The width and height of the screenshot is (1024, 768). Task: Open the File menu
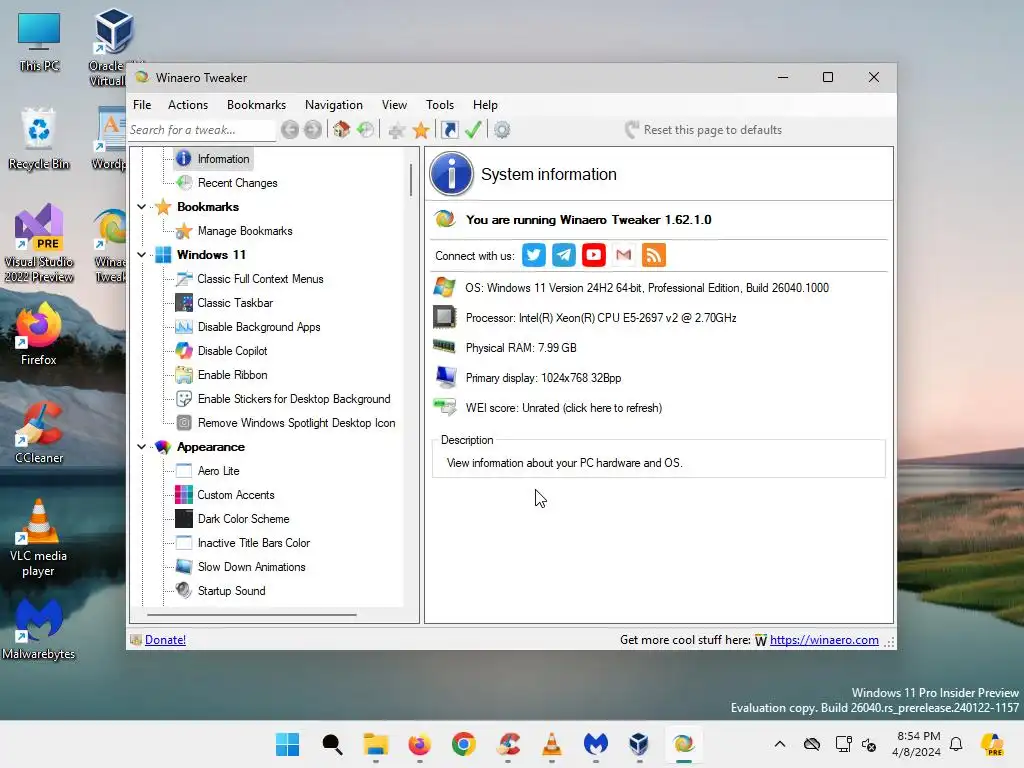pyautogui.click(x=142, y=104)
